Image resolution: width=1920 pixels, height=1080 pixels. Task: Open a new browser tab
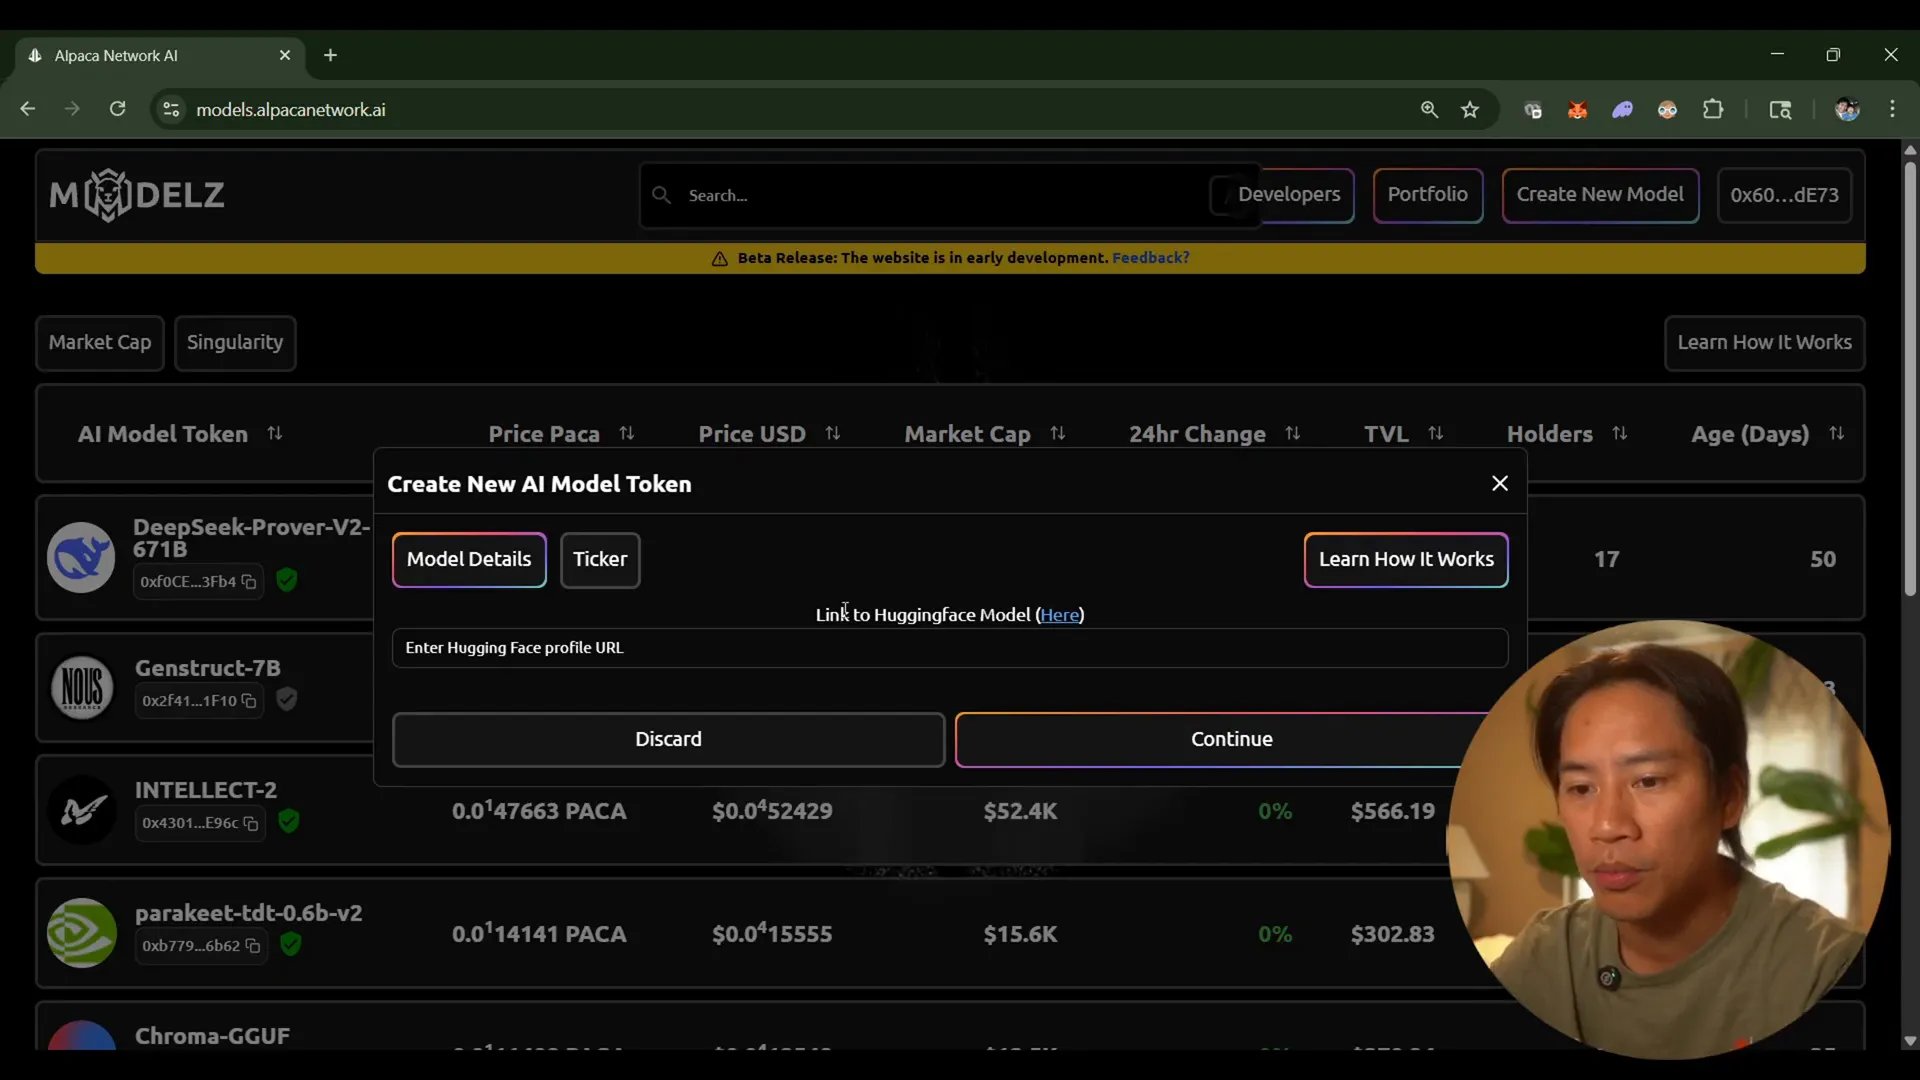331,55
